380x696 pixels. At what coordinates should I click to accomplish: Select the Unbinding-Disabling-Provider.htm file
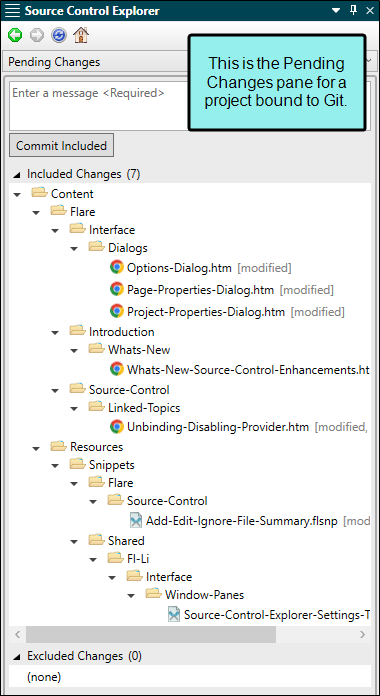(218, 427)
